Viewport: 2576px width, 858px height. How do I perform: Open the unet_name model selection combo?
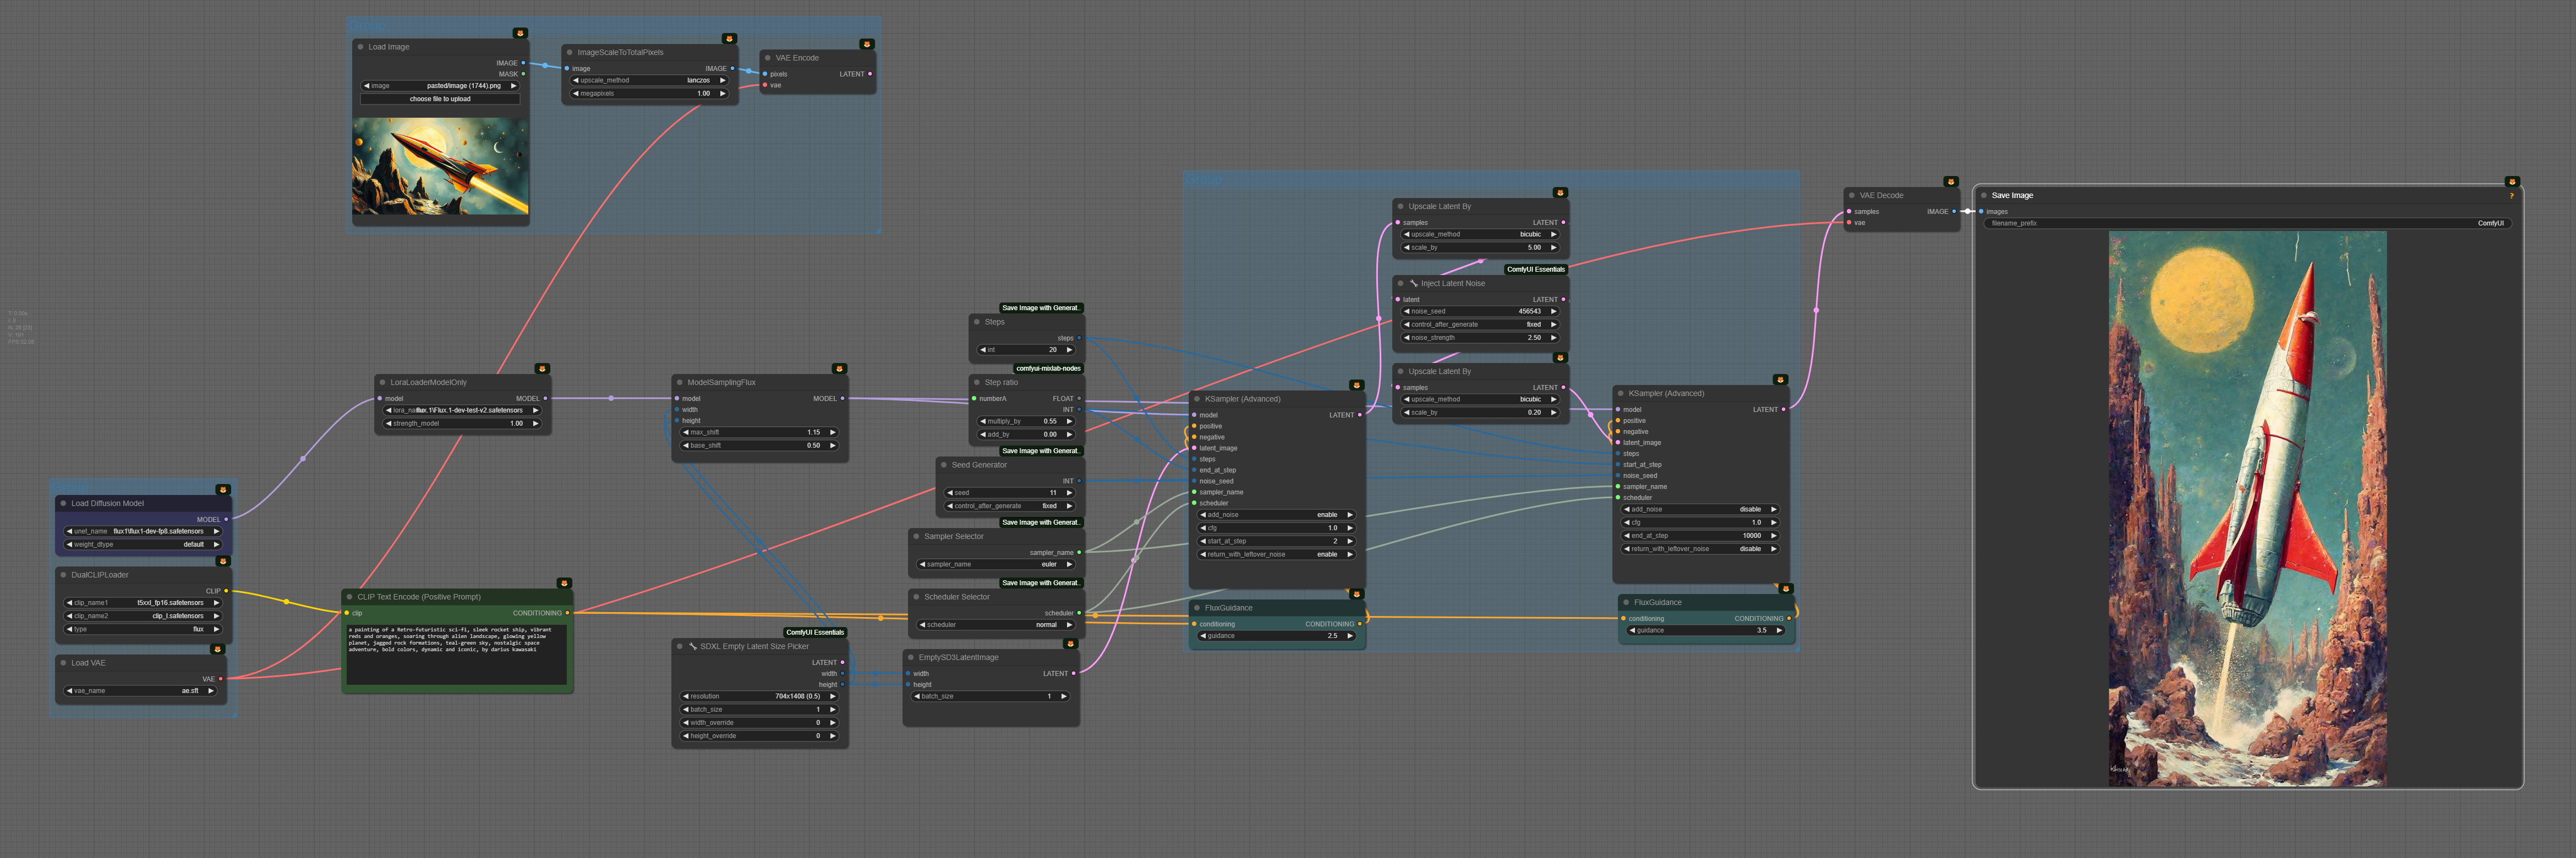(x=142, y=531)
